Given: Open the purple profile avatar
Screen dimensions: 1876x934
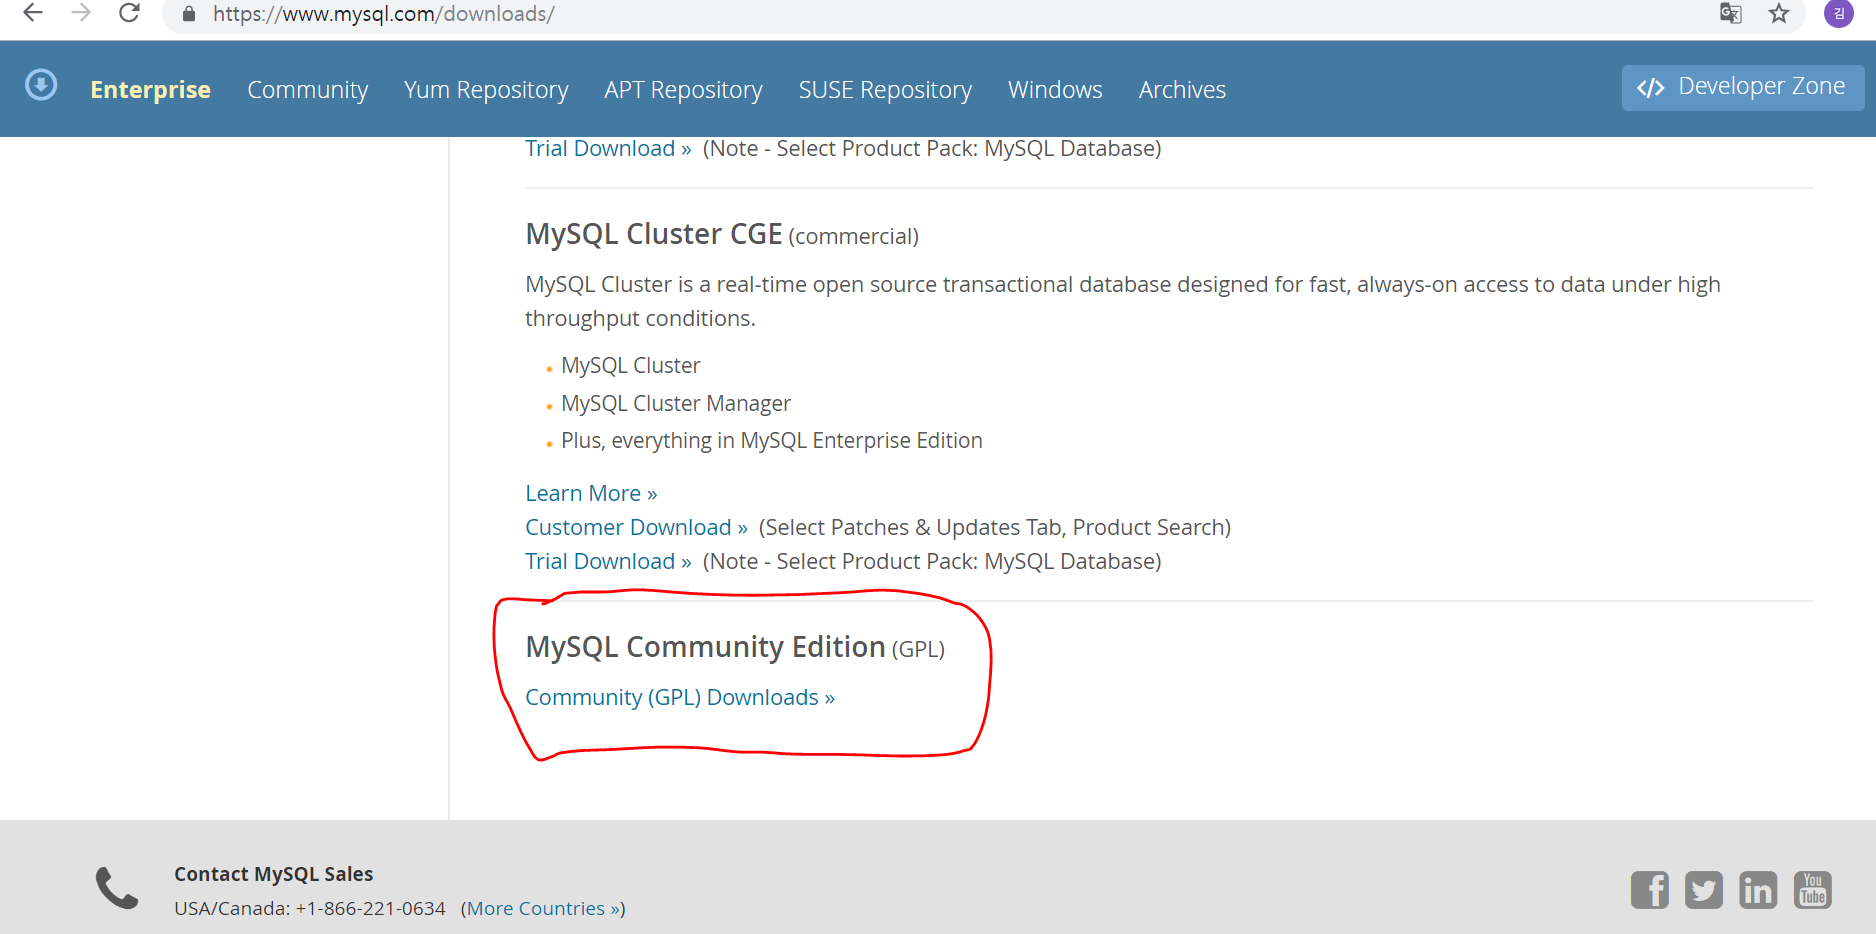Looking at the screenshot, I should pyautogui.click(x=1838, y=13).
